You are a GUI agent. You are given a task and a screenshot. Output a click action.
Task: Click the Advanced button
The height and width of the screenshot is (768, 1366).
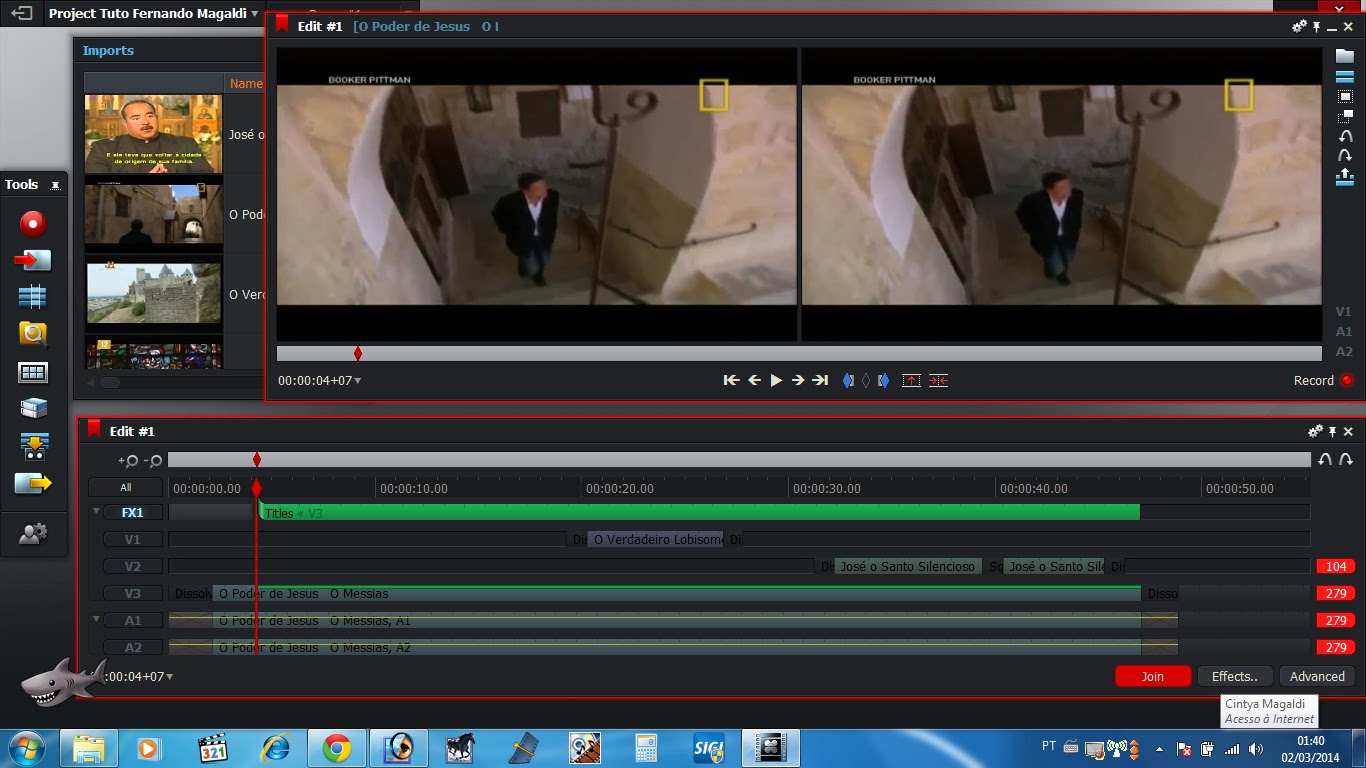click(1317, 677)
